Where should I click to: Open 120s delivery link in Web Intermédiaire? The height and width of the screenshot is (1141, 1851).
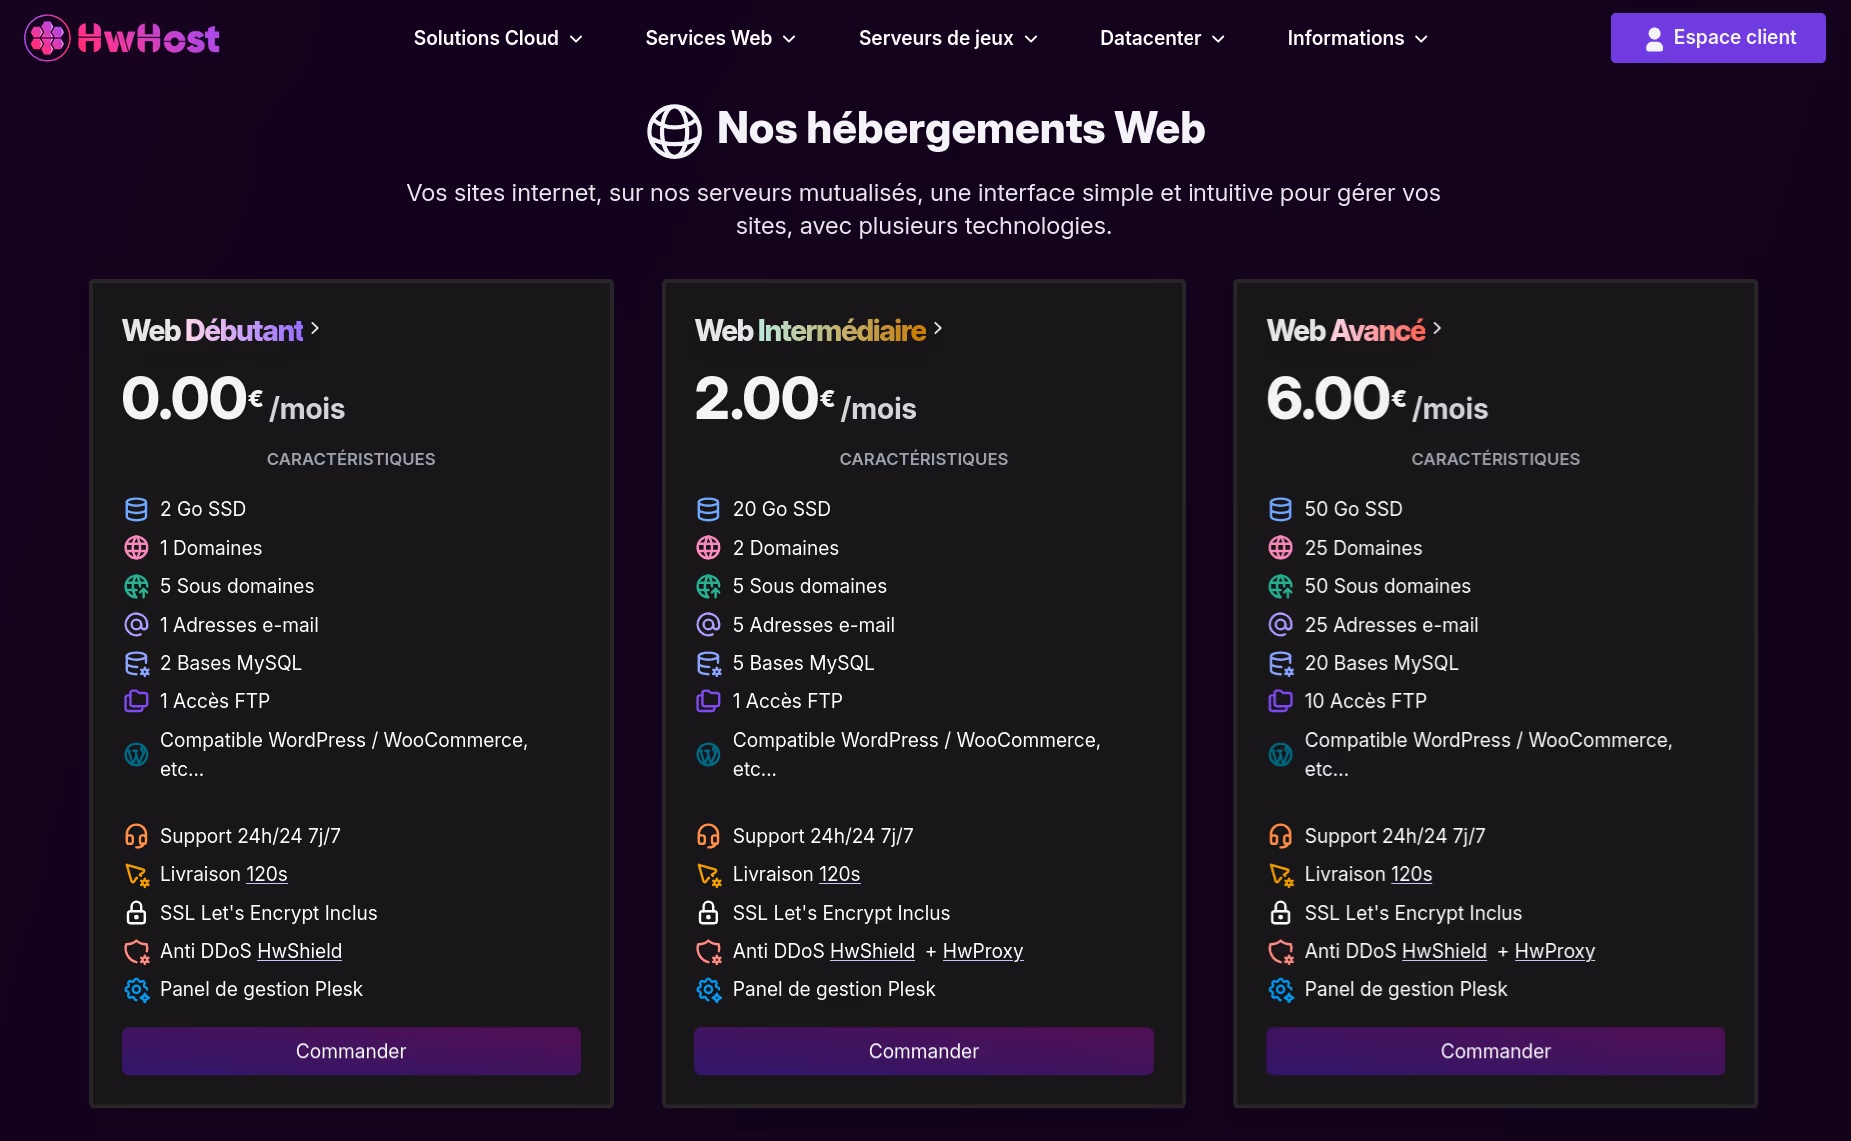click(x=840, y=874)
